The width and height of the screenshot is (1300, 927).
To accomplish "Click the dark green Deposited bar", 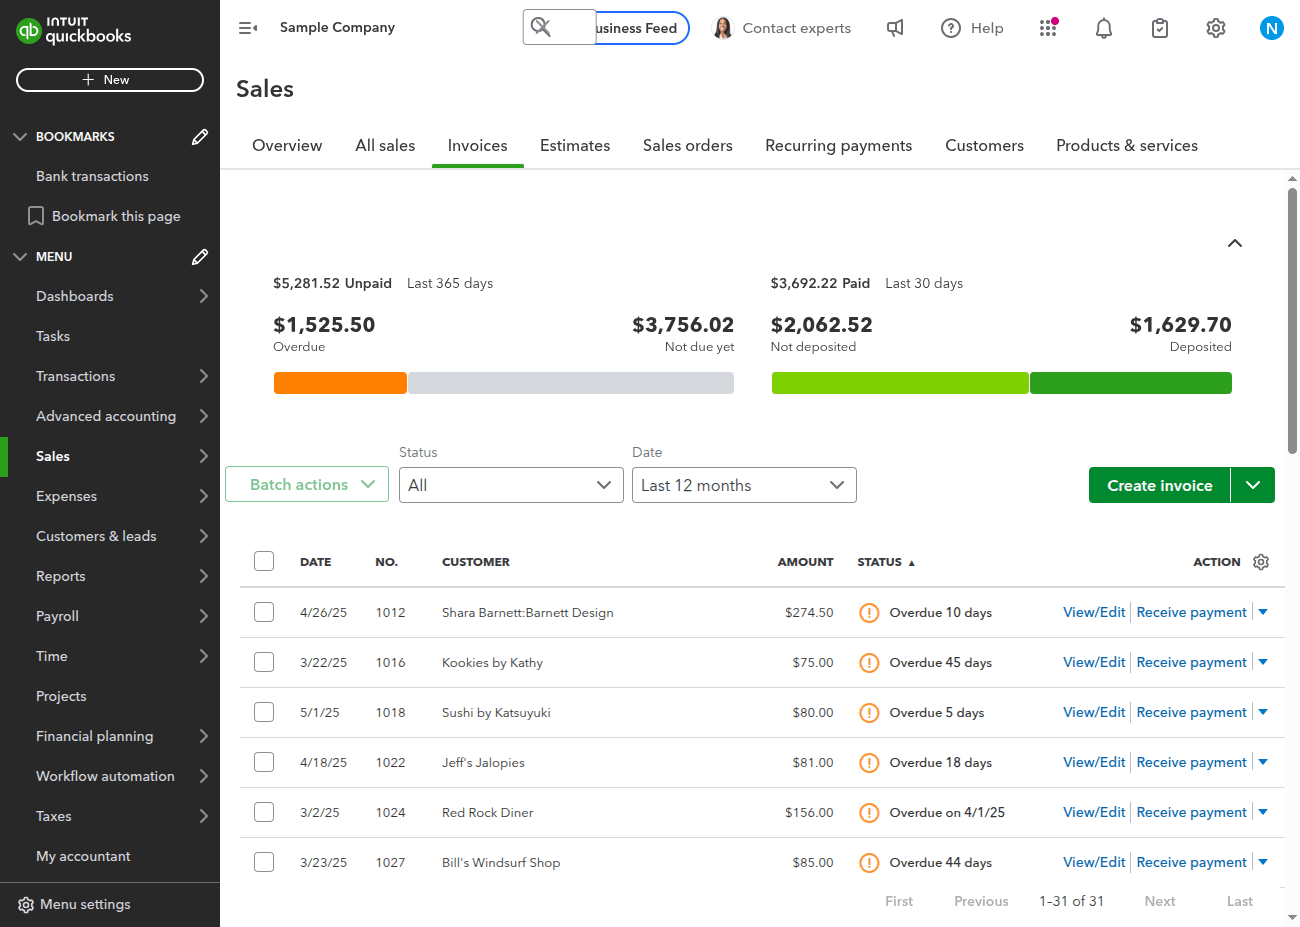I will [x=1131, y=383].
